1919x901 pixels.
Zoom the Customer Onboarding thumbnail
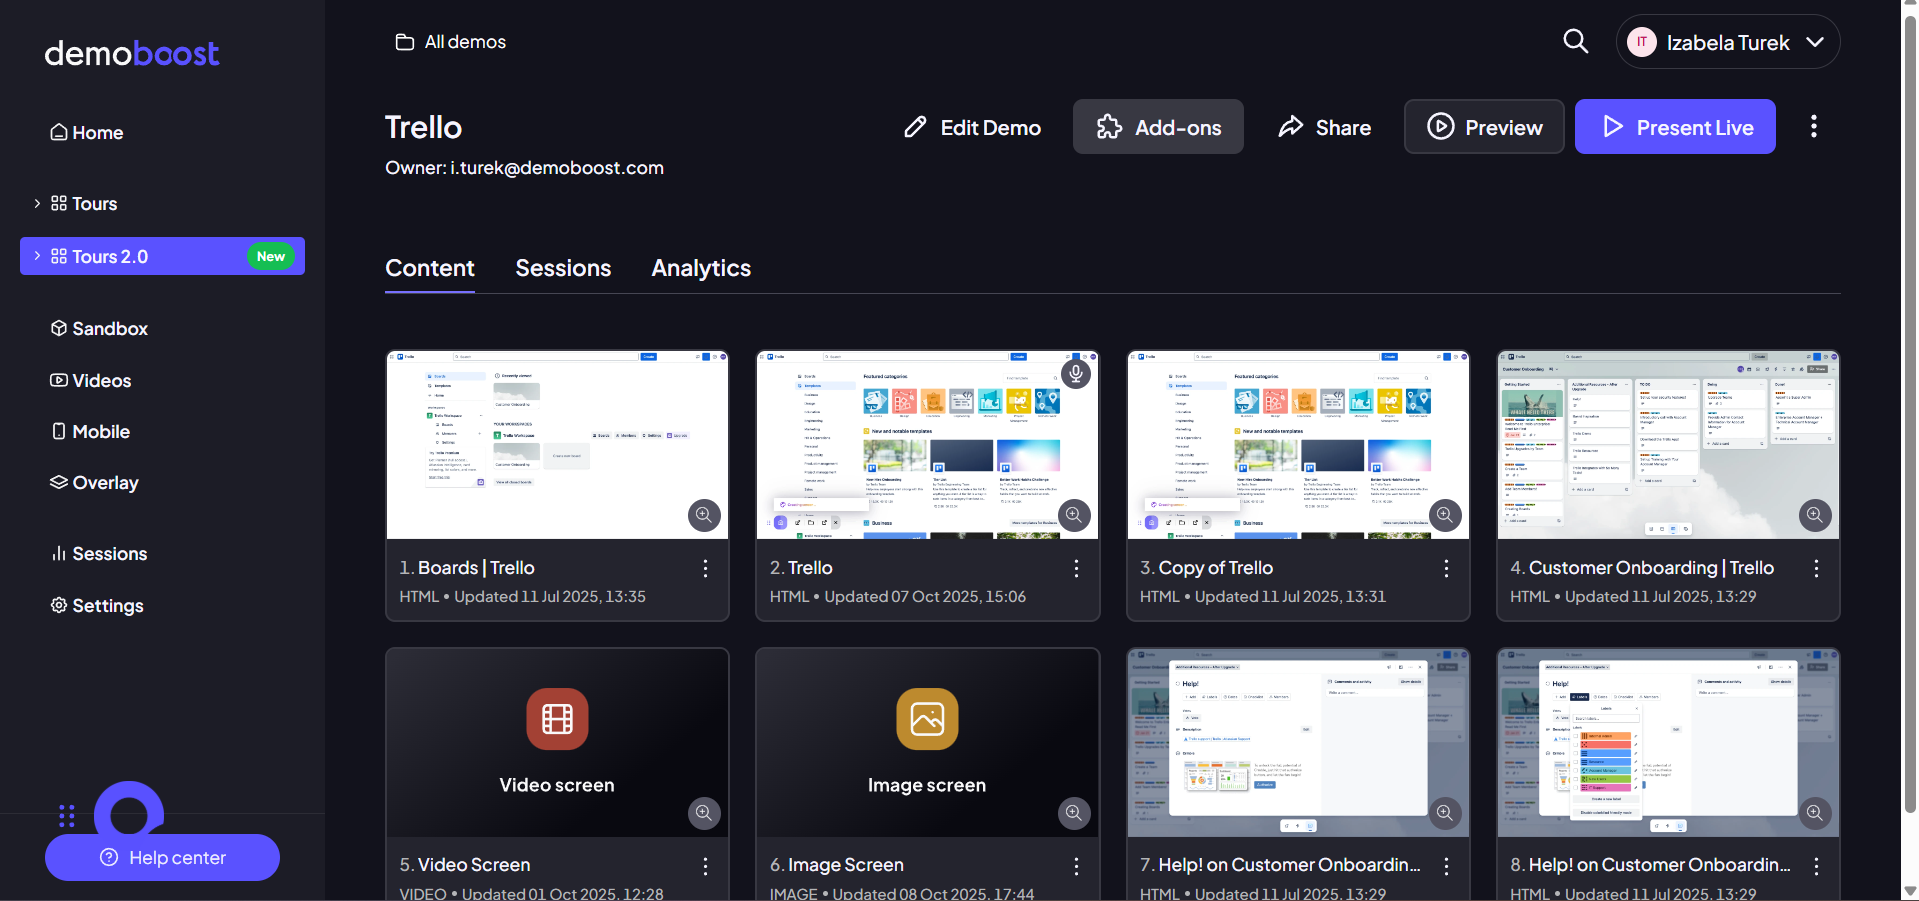pyautogui.click(x=1815, y=515)
